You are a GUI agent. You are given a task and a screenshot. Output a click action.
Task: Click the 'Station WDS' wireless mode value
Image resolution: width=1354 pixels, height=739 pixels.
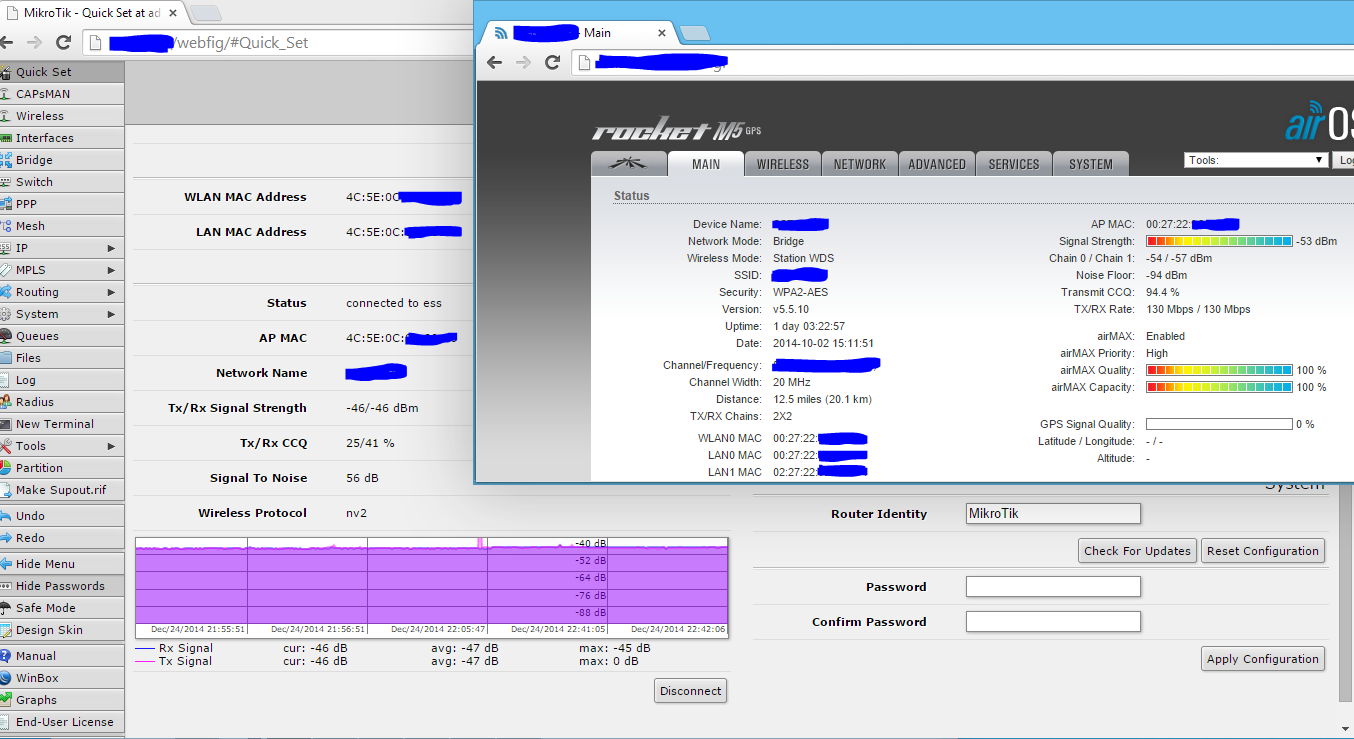click(803, 258)
